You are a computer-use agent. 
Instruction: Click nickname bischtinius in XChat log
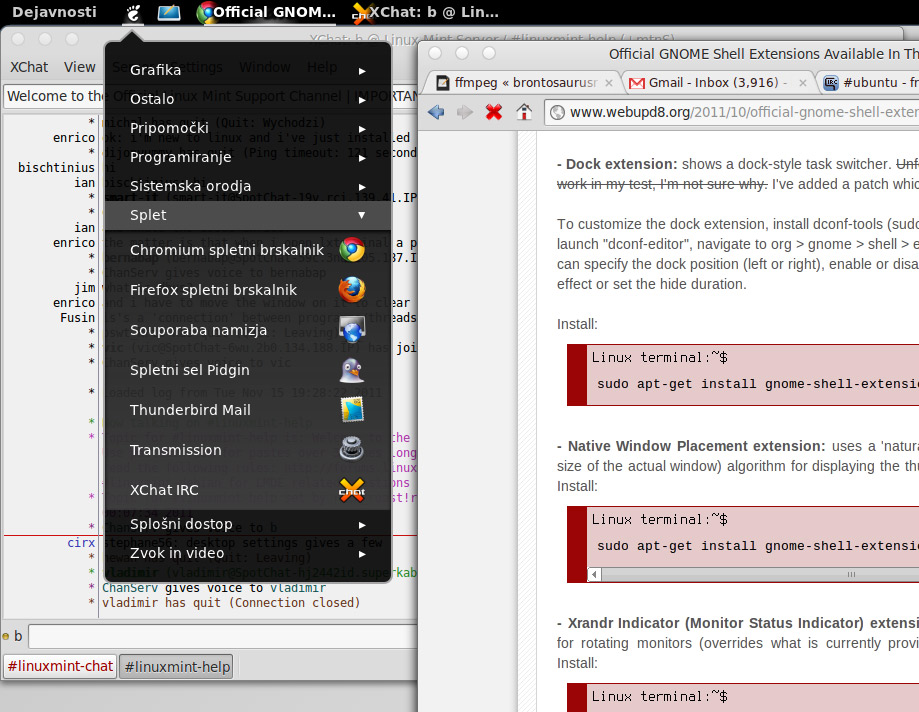point(56,168)
